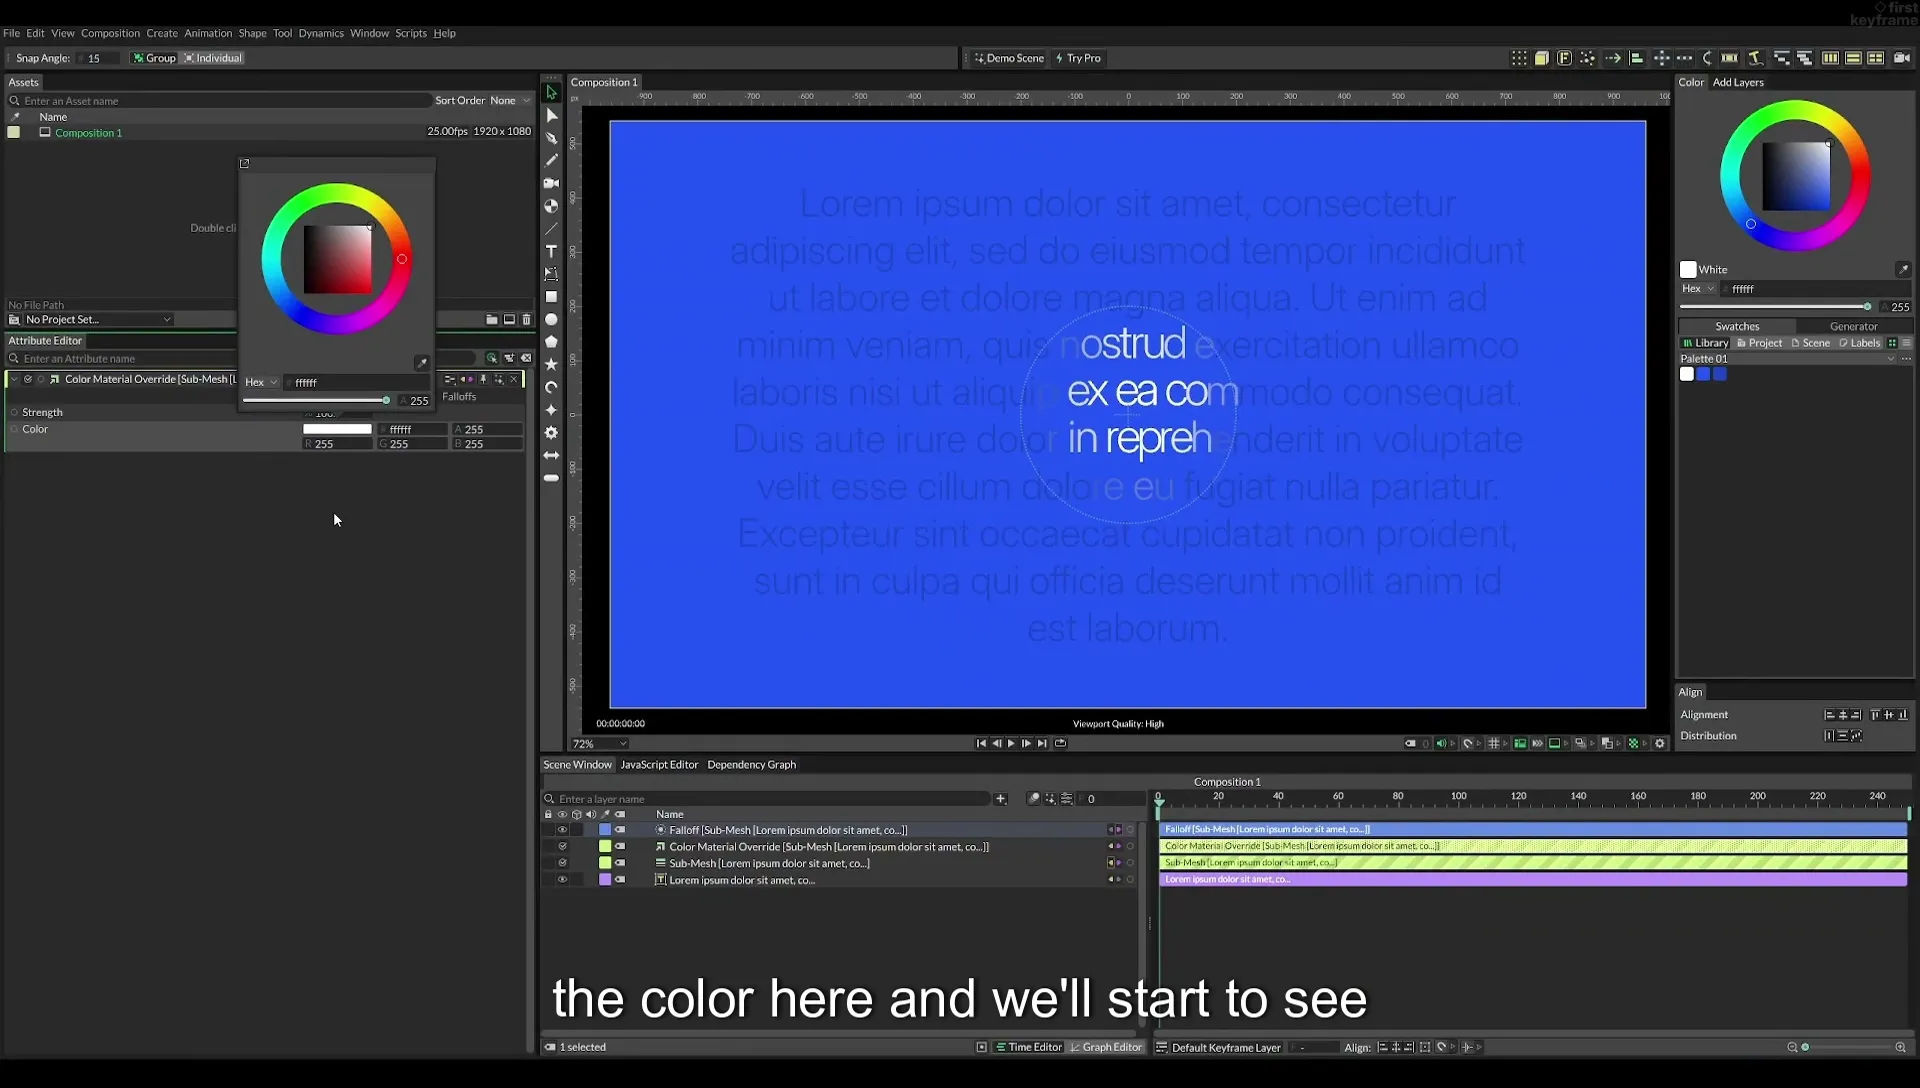Add new layer with plus icon
Viewport: 1920px width, 1088px height.
(1000, 798)
